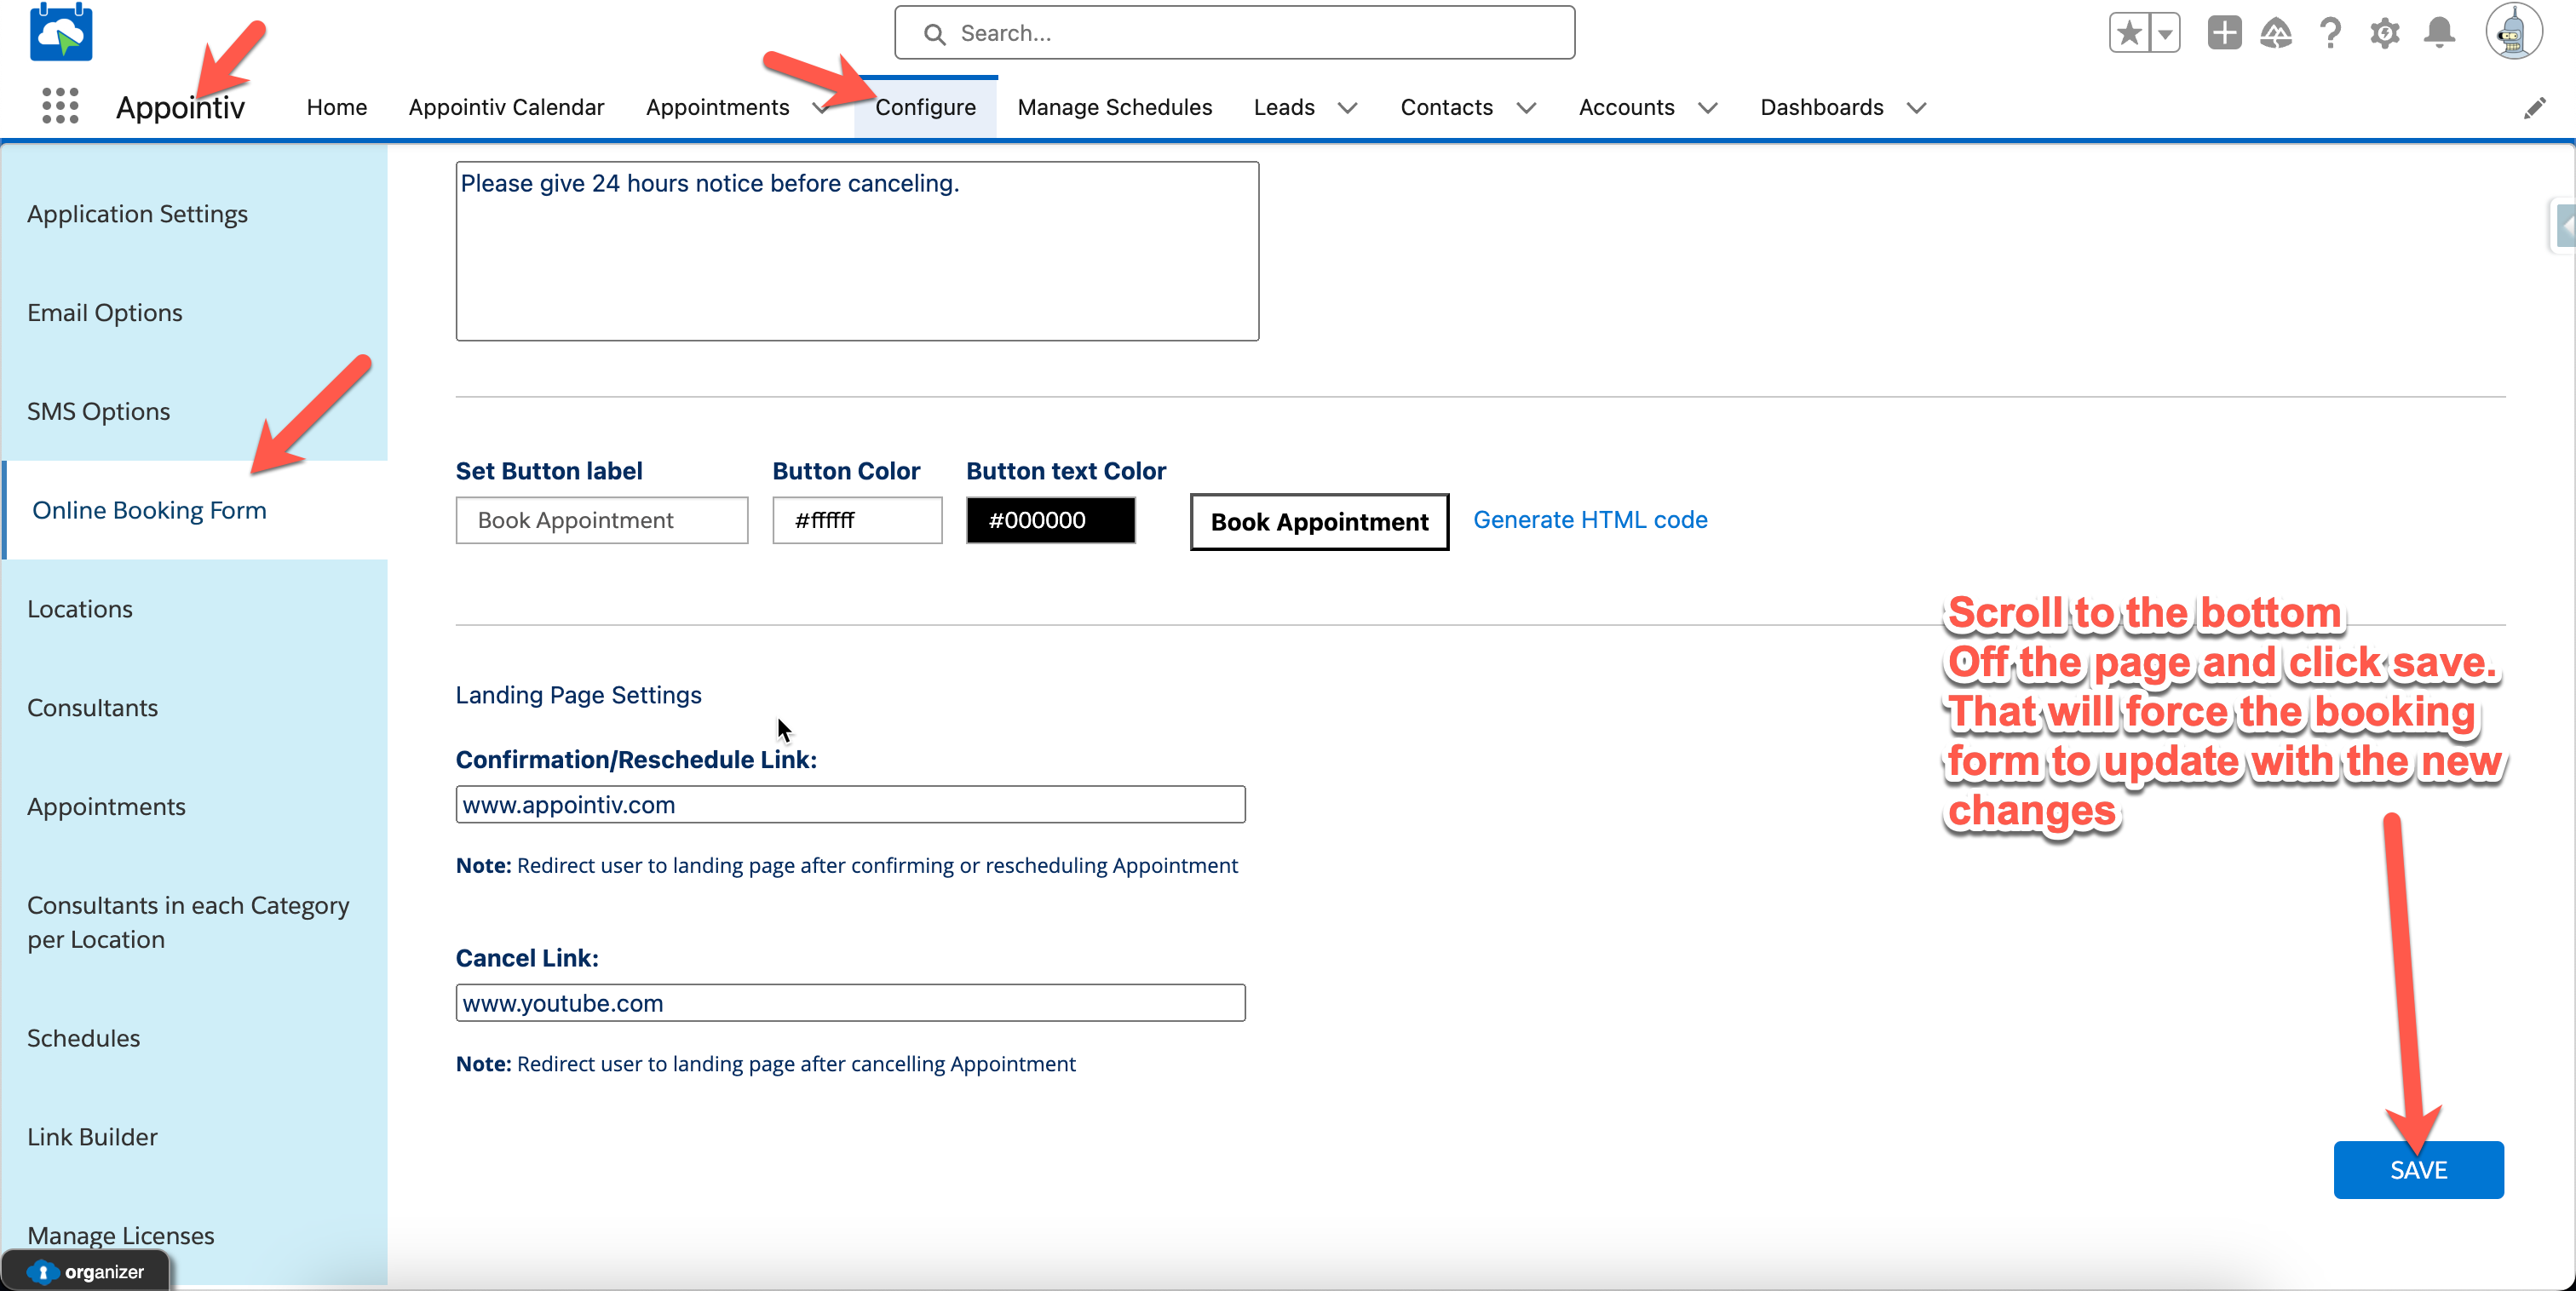
Task: Open the Help question mark icon
Action: 2330,33
